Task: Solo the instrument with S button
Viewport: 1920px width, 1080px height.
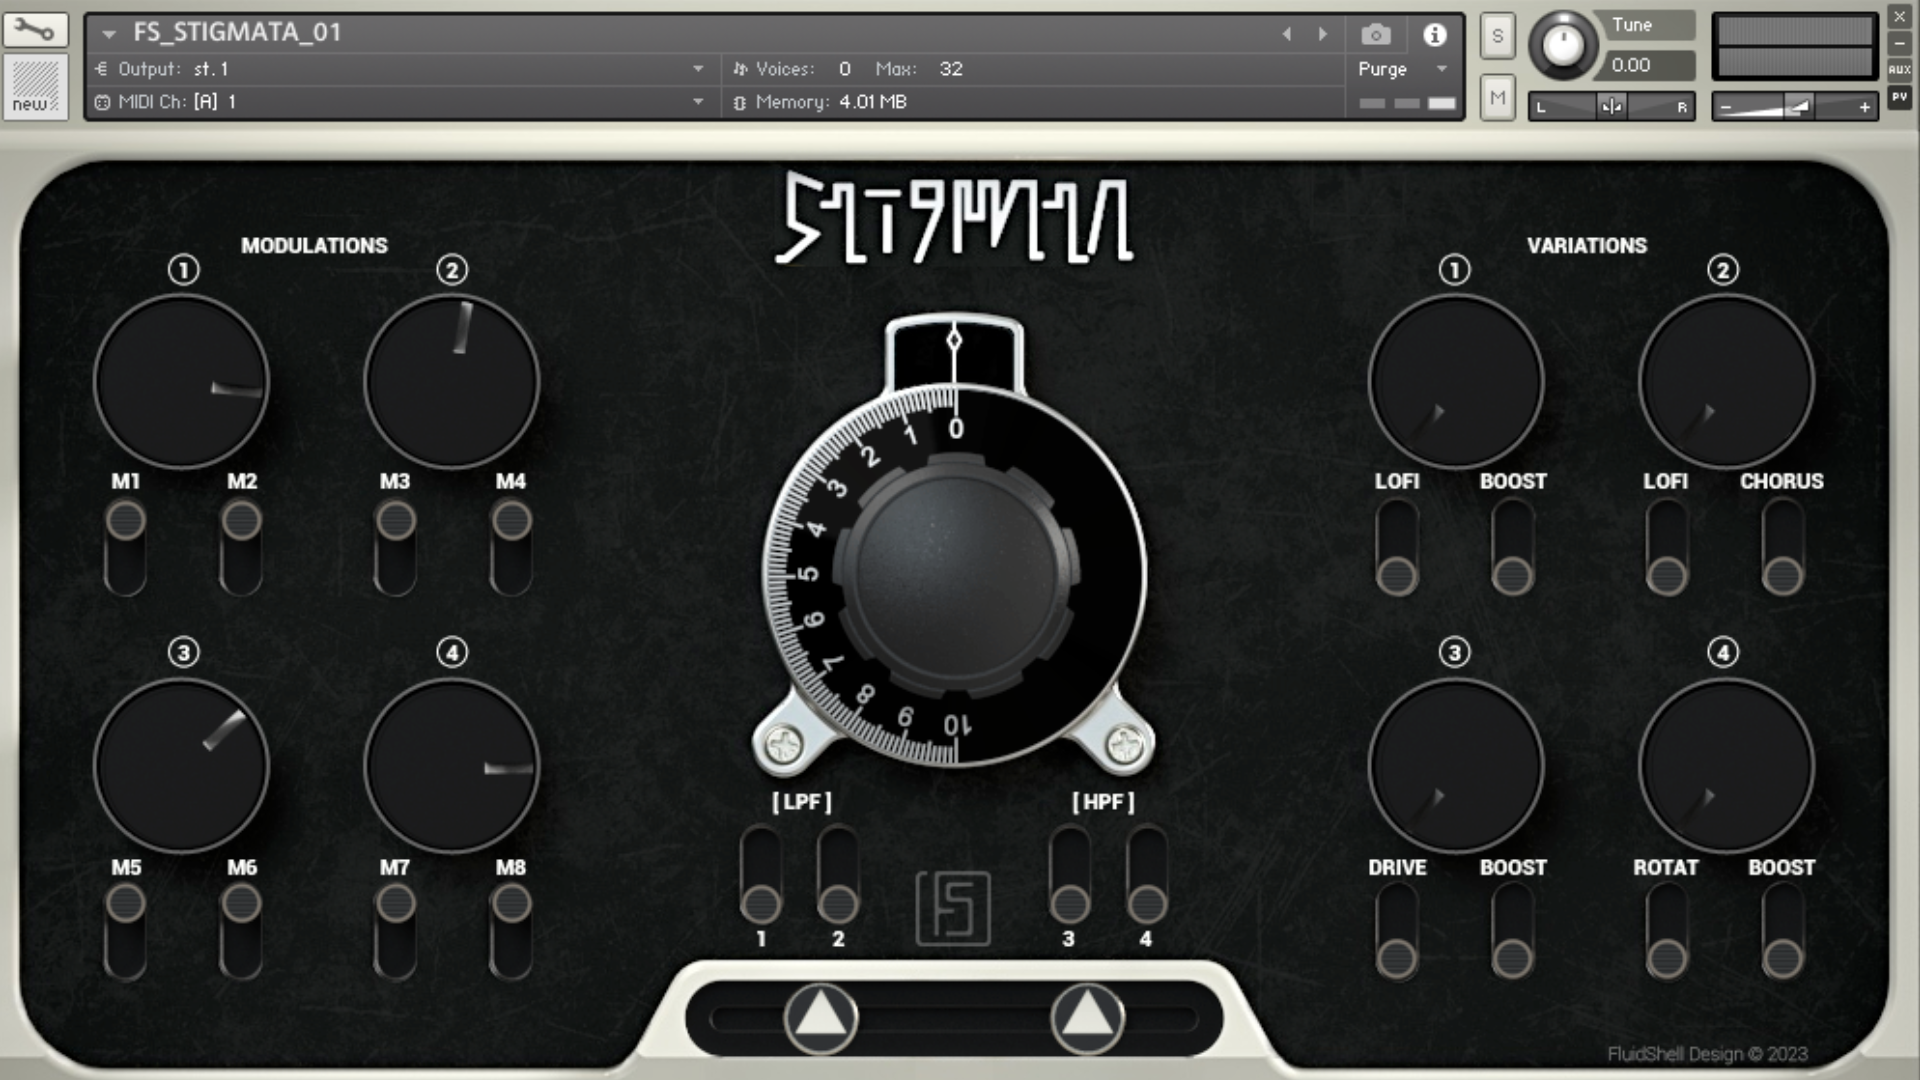Action: (x=1497, y=37)
